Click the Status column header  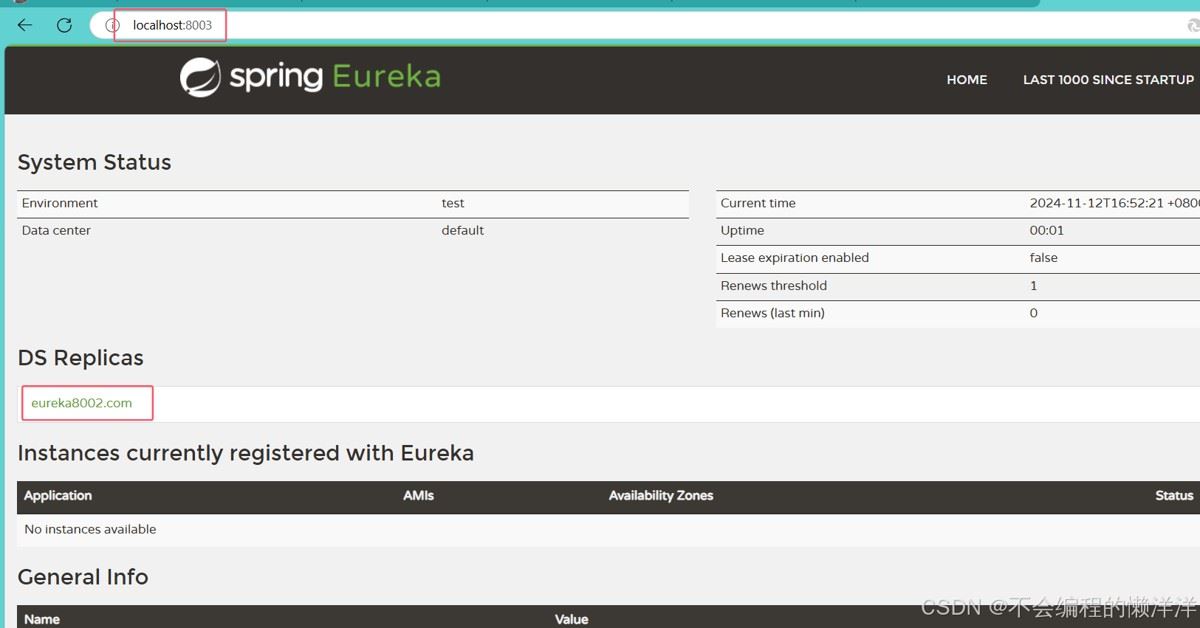pos(1174,496)
